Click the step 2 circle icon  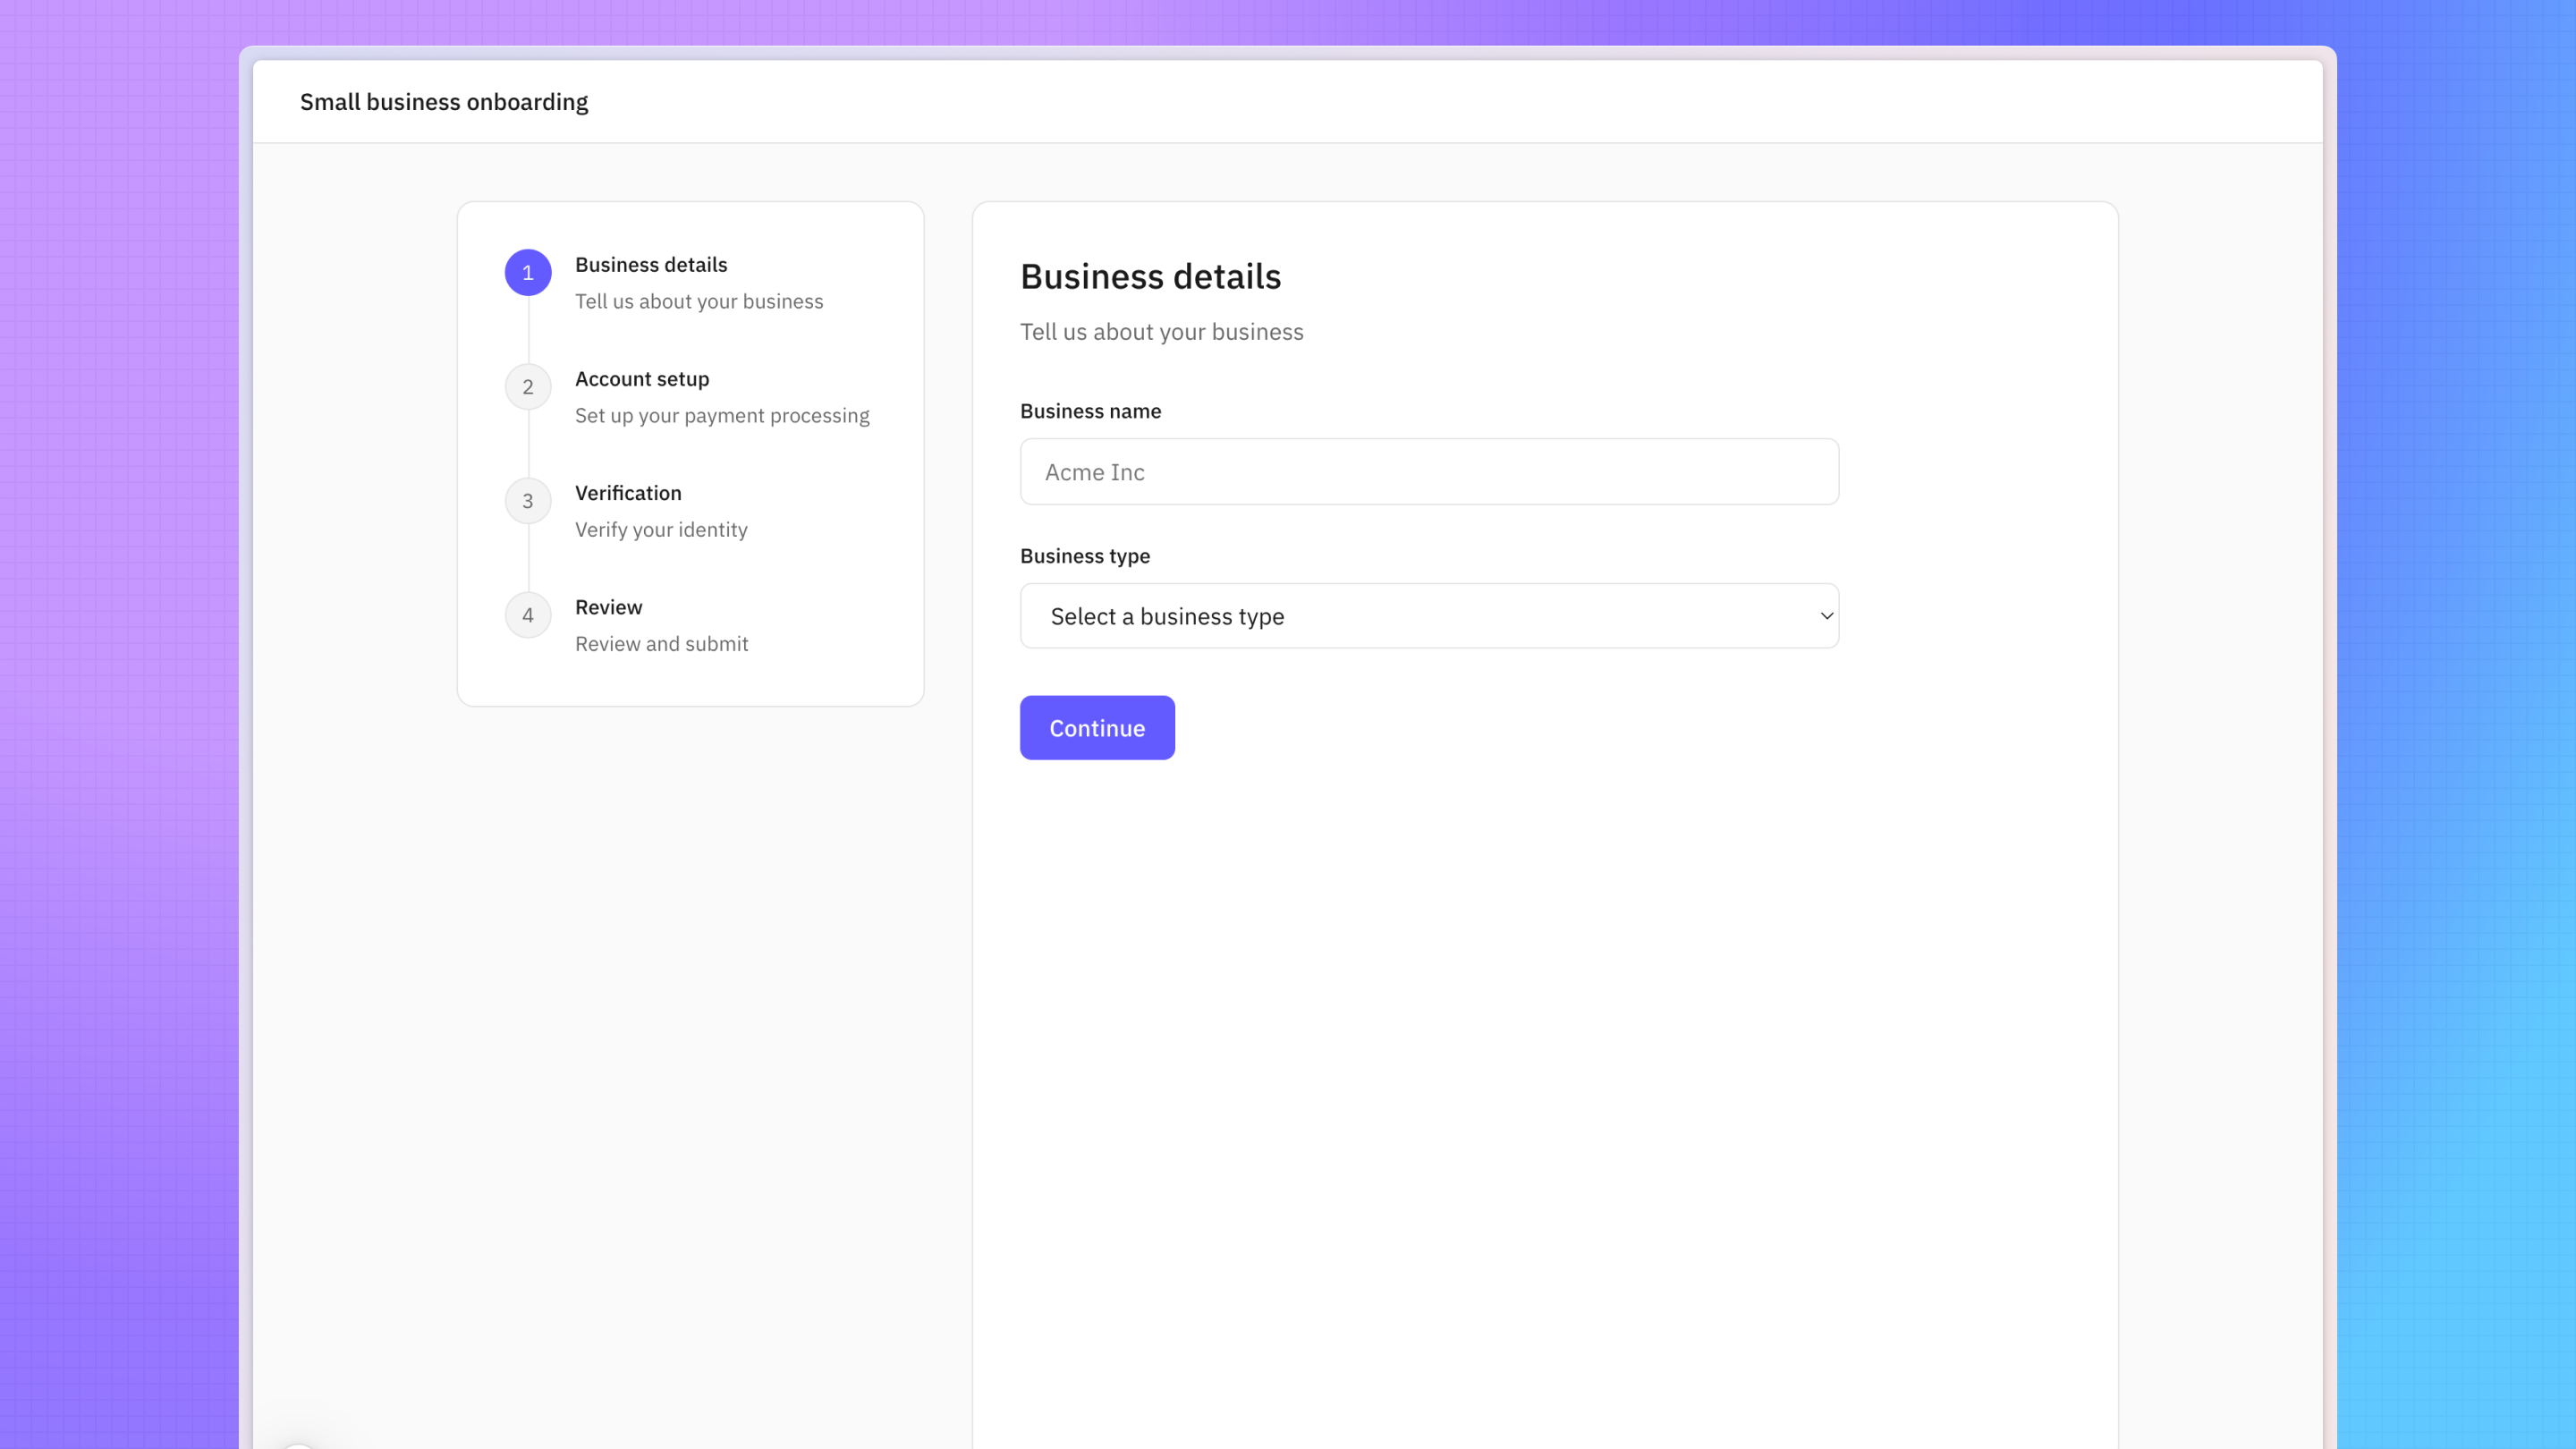(x=528, y=387)
